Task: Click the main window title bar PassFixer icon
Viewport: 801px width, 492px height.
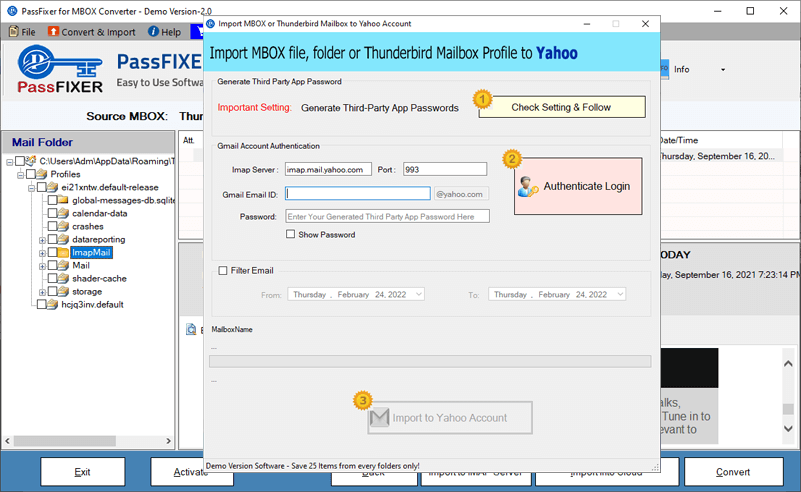Action: [12, 11]
